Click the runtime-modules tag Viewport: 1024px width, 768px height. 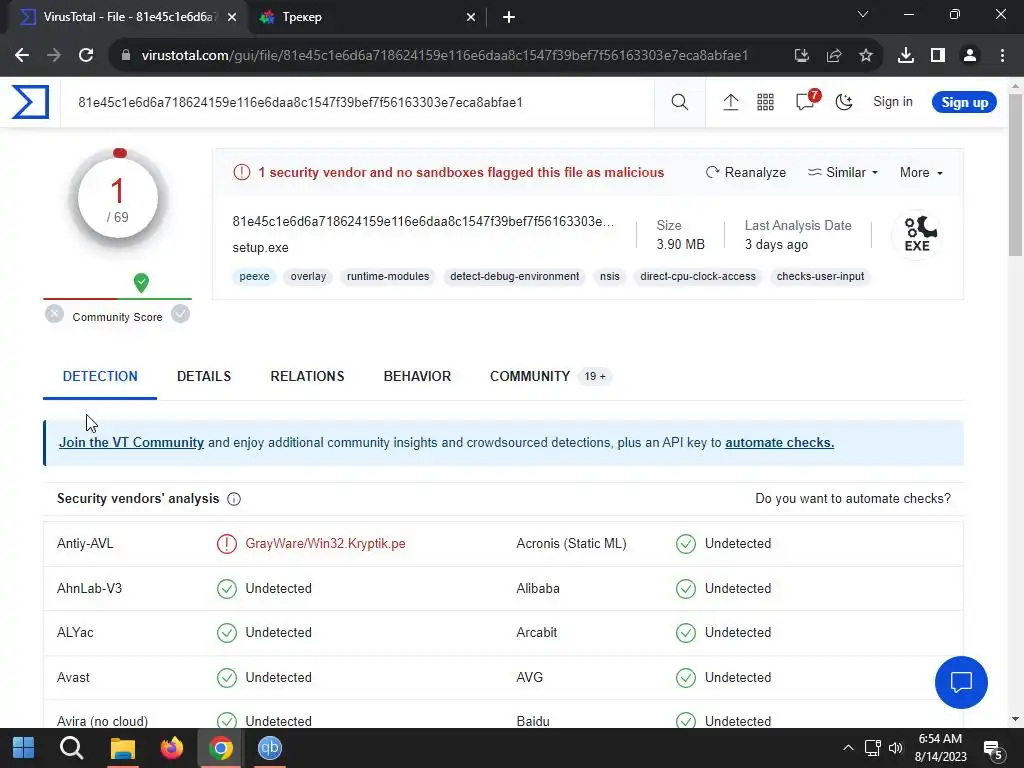coord(388,277)
